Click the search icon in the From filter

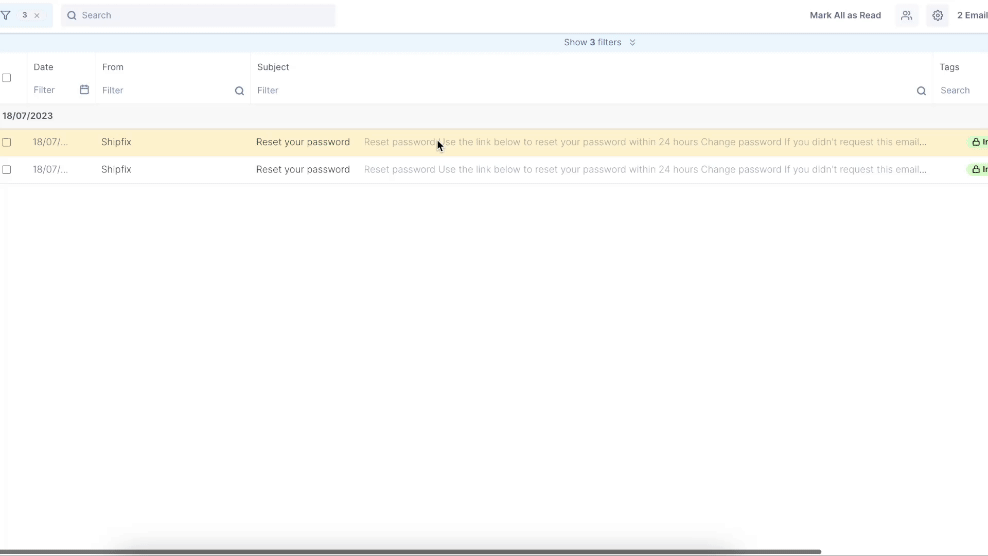click(x=239, y=91)
